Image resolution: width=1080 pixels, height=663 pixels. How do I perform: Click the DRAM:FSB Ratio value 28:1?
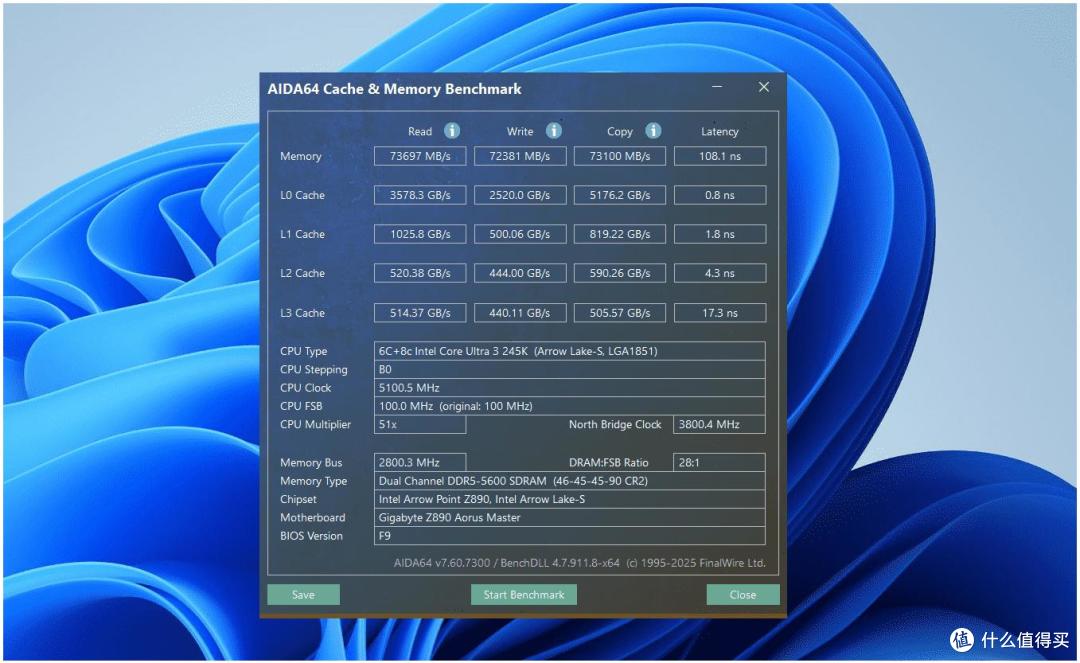pos(720,463)
